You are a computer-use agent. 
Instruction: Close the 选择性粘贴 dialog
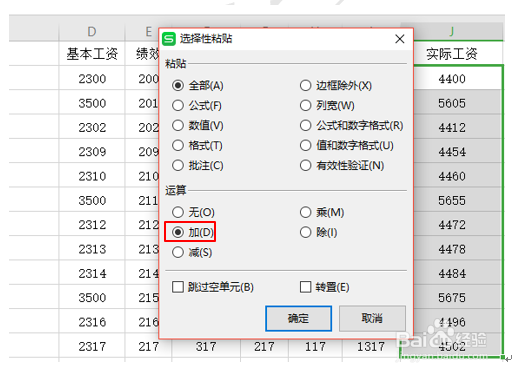click(400, 39)
